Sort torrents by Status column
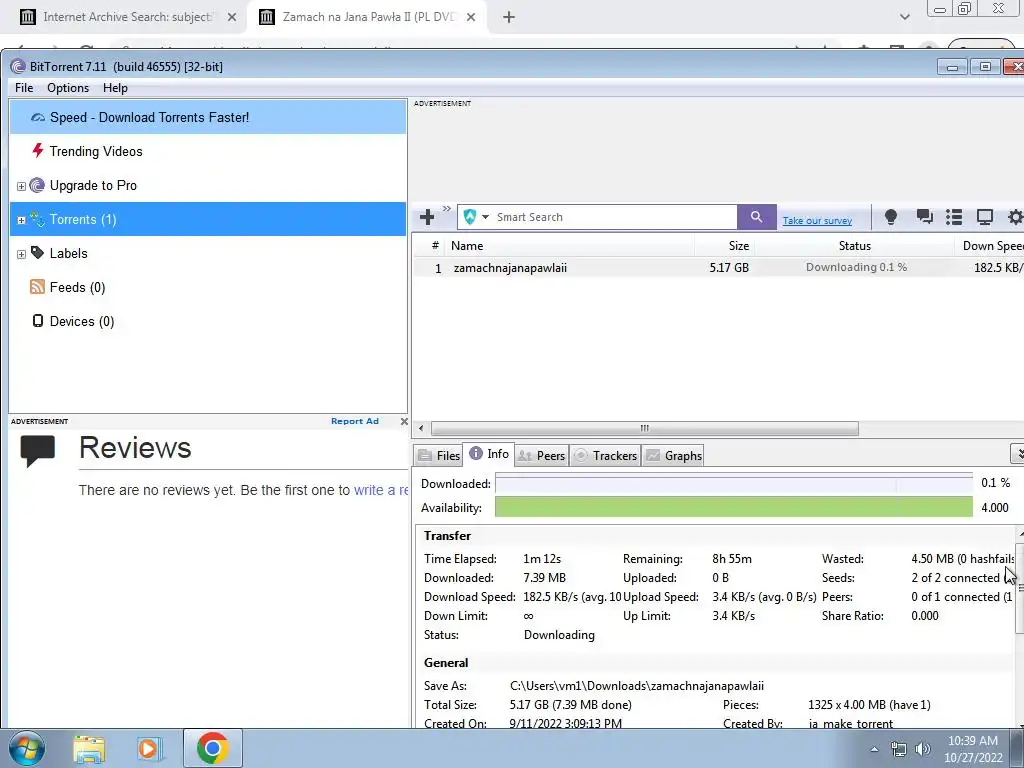This screenshot has width=1024, height=768. (854, 246)
